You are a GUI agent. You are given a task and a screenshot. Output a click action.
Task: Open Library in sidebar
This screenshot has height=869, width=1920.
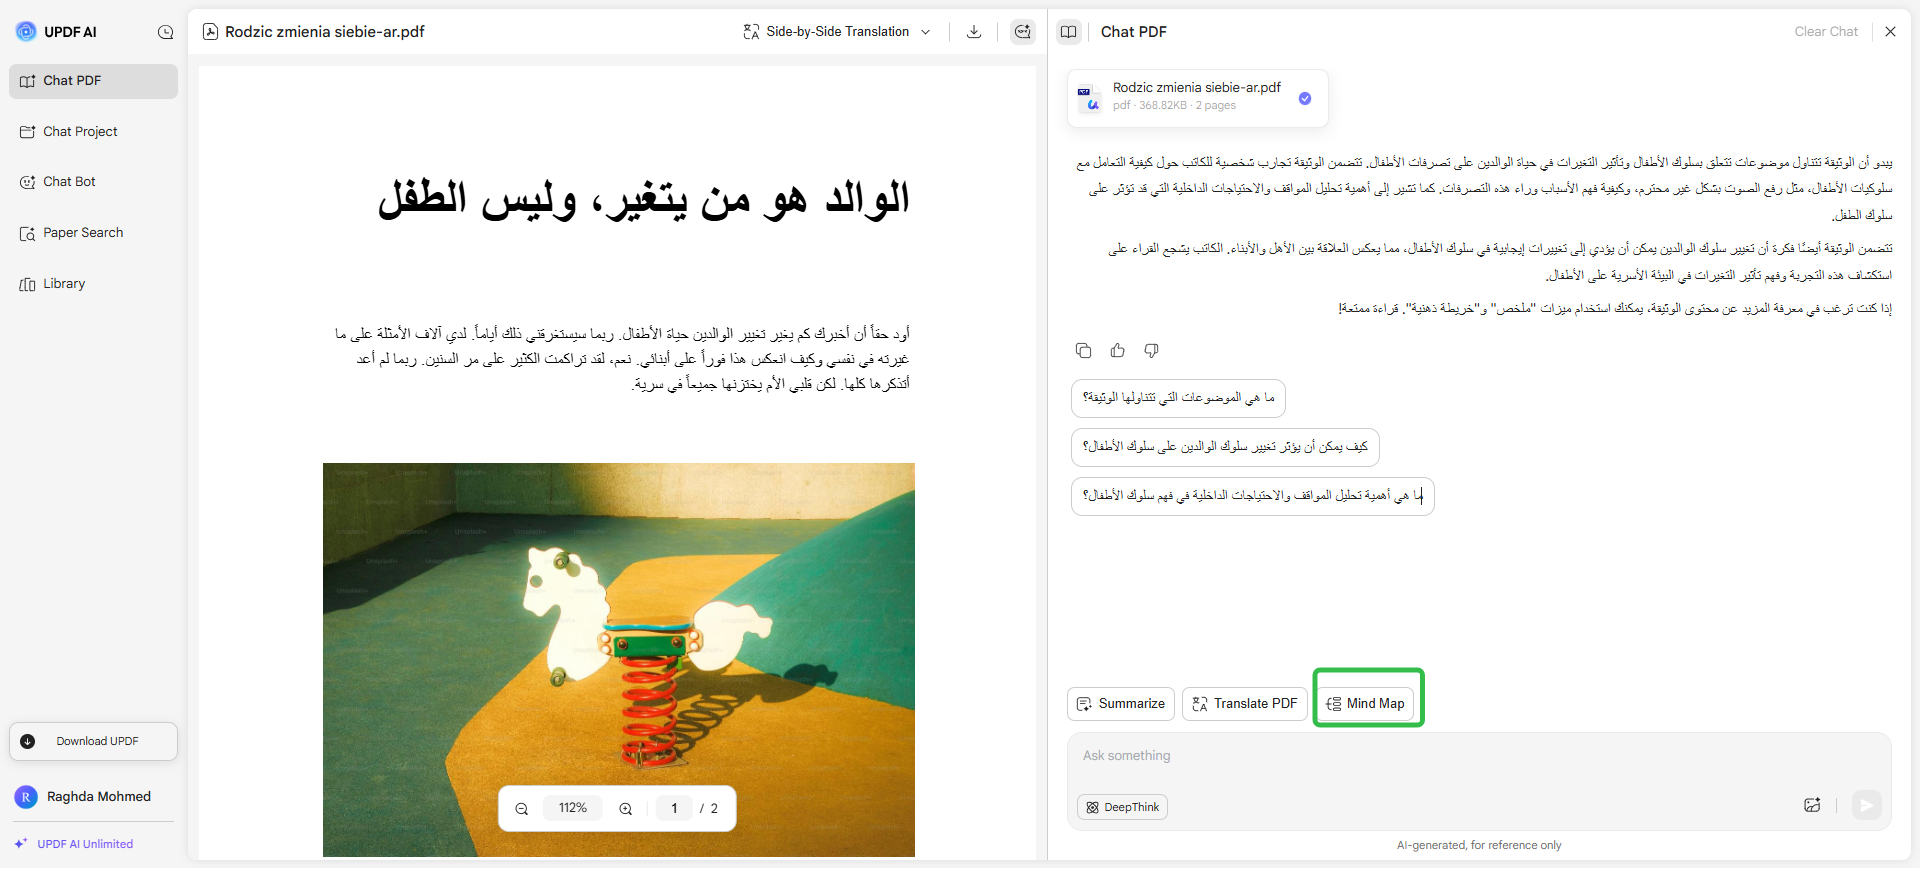(x=93, y=284)
